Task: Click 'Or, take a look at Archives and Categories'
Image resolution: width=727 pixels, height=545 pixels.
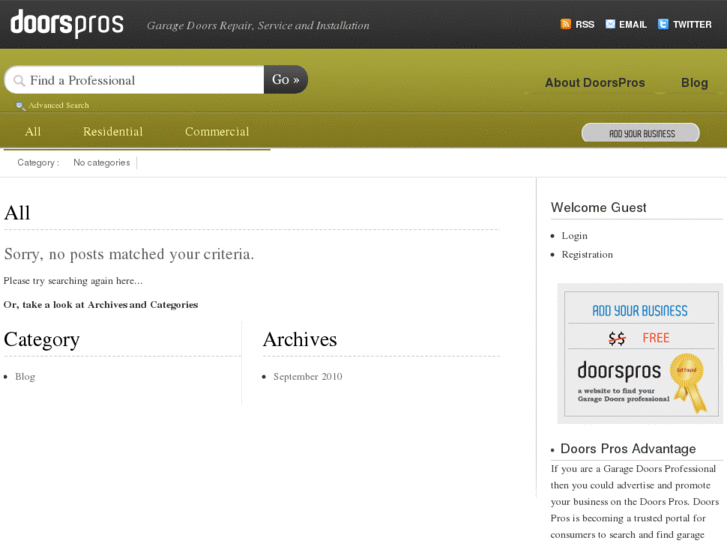Action: (x=101, y=305)
